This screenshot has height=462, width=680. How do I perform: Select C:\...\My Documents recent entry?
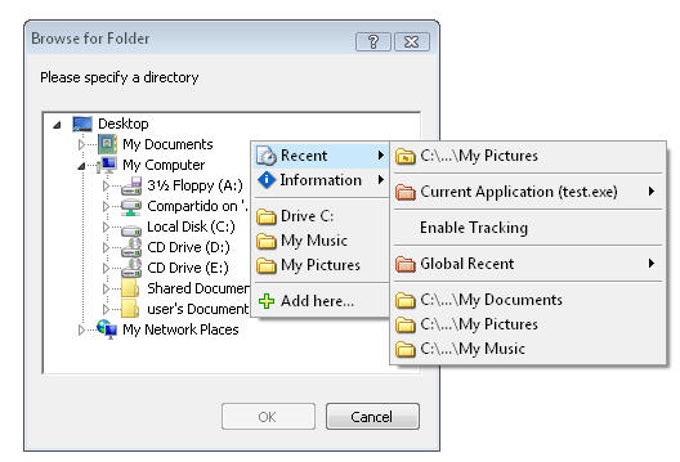tap(528, 300)
